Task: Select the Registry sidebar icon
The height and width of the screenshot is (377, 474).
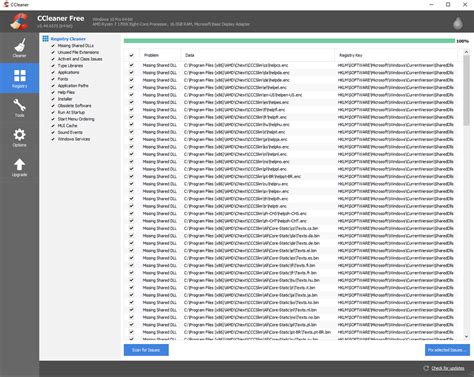Action: point(19,78)
